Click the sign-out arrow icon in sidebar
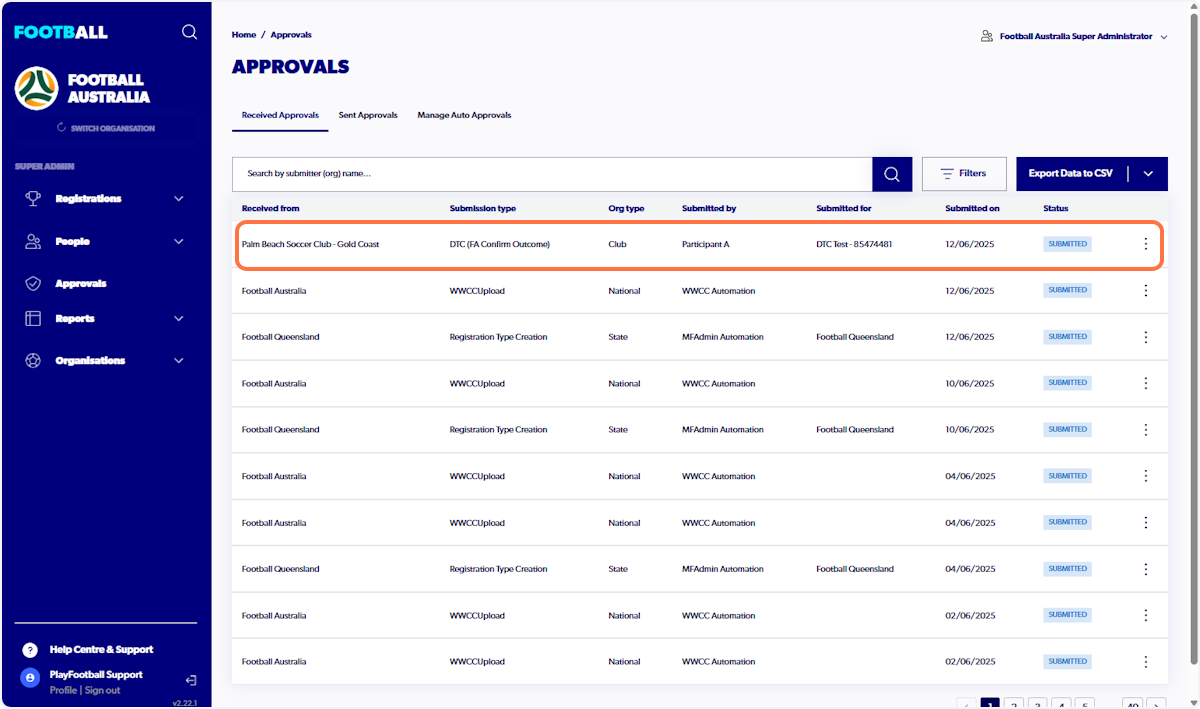 191,680
